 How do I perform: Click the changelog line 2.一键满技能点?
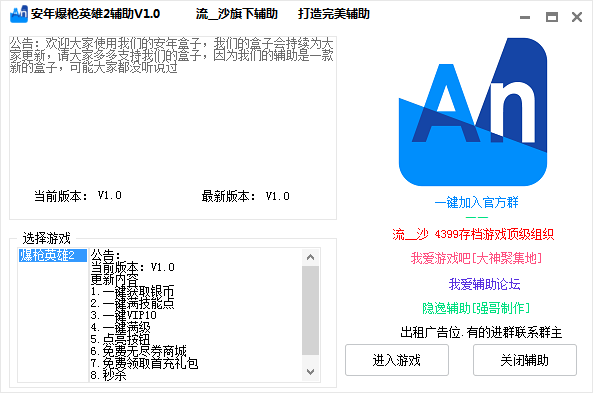click(132, 303)
